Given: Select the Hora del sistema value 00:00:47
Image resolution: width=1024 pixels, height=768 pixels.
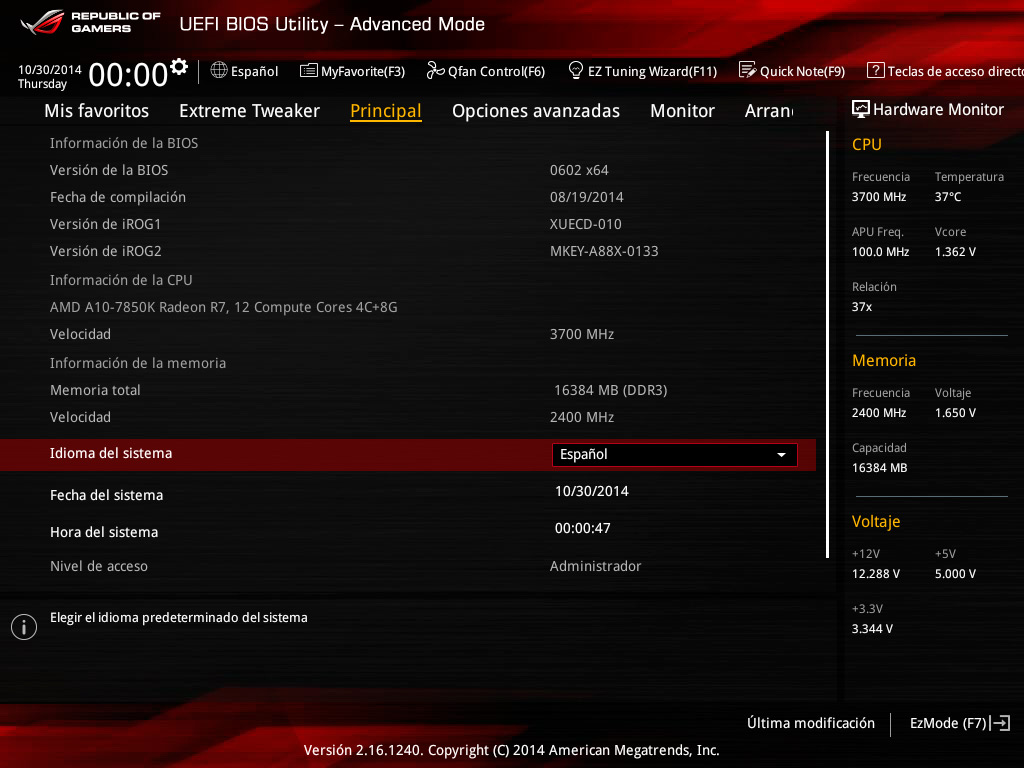Looking at the screenshot, I should pyautogui.click(x=583, y=528).
